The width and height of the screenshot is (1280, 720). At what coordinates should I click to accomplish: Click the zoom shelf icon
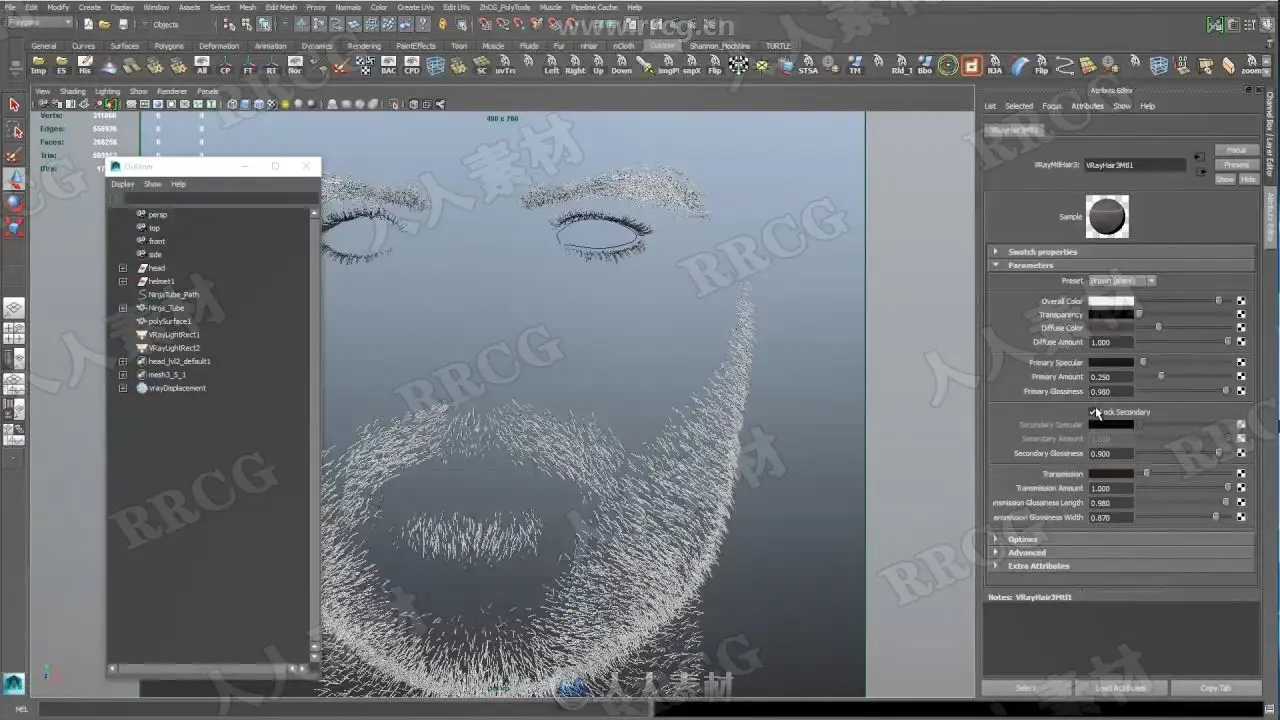click(1251, 66)
